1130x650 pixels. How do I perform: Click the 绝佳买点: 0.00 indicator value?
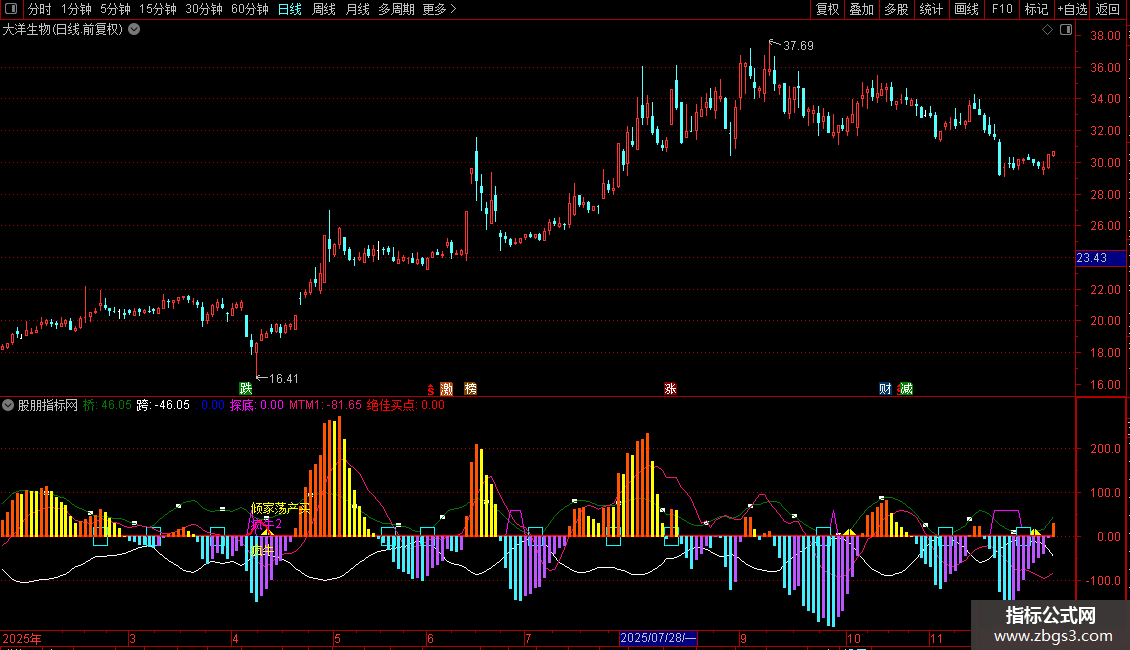(406, 405)
